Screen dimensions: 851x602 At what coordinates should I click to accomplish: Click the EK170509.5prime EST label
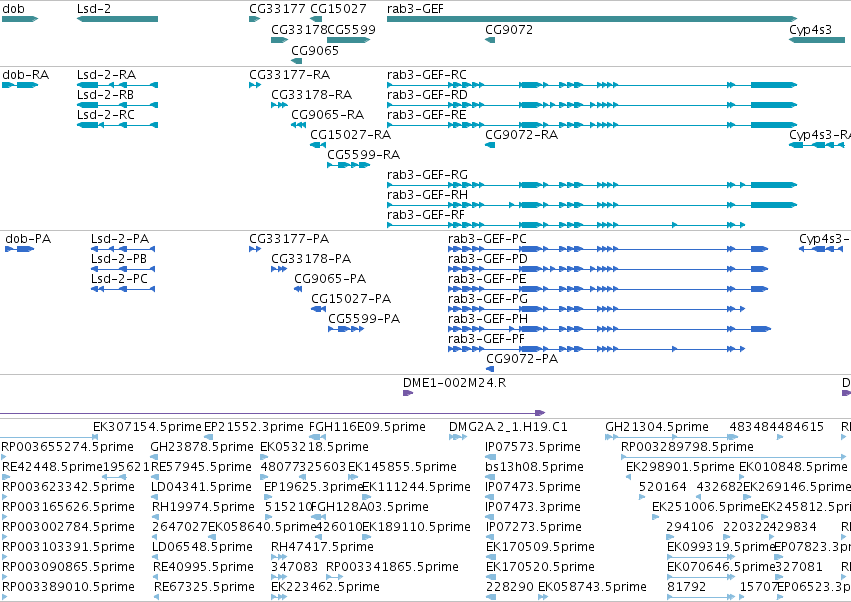[540, 546]
